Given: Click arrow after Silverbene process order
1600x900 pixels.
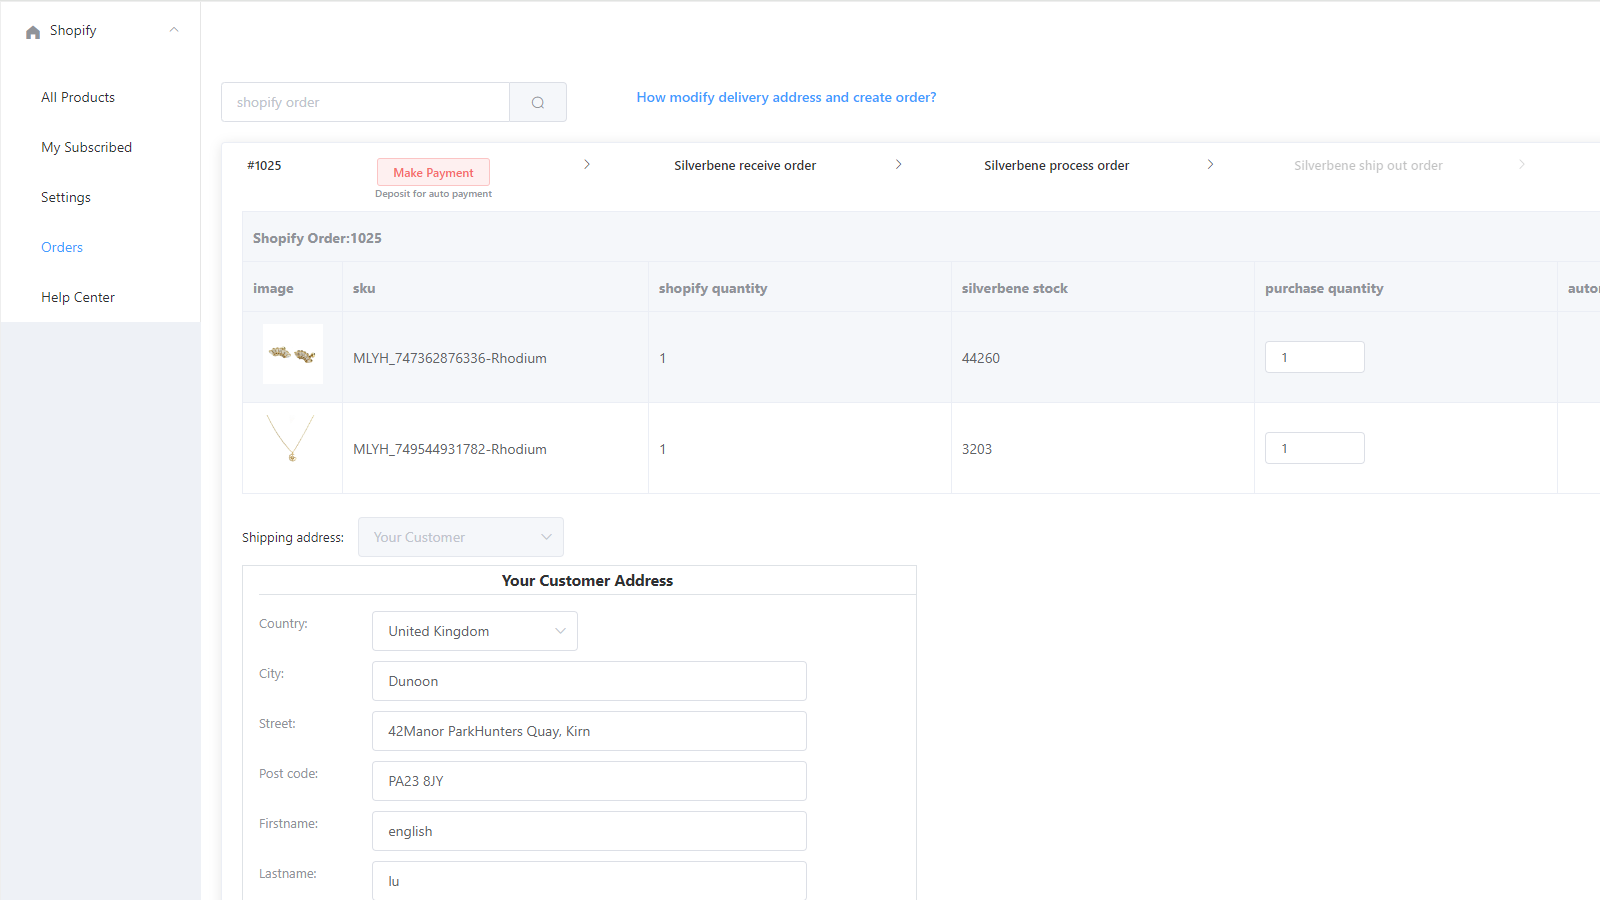Looking at the screenshot, I should 1211,164.
